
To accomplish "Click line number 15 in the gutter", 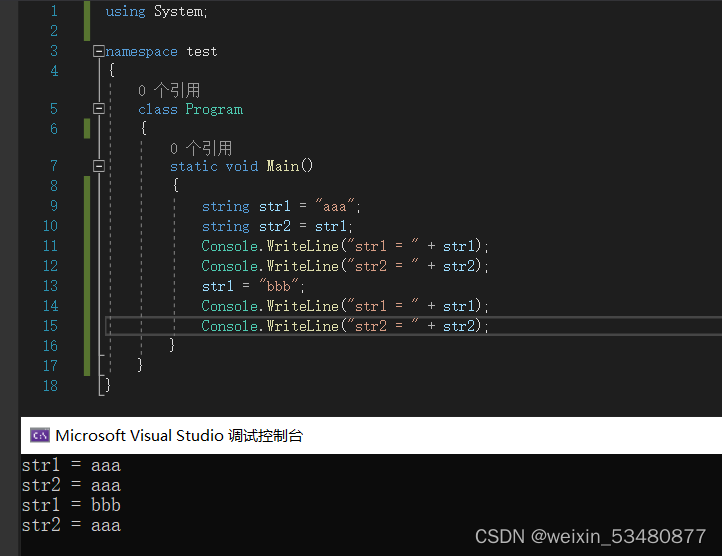I will pyautogui.click(x=50, y=326).
